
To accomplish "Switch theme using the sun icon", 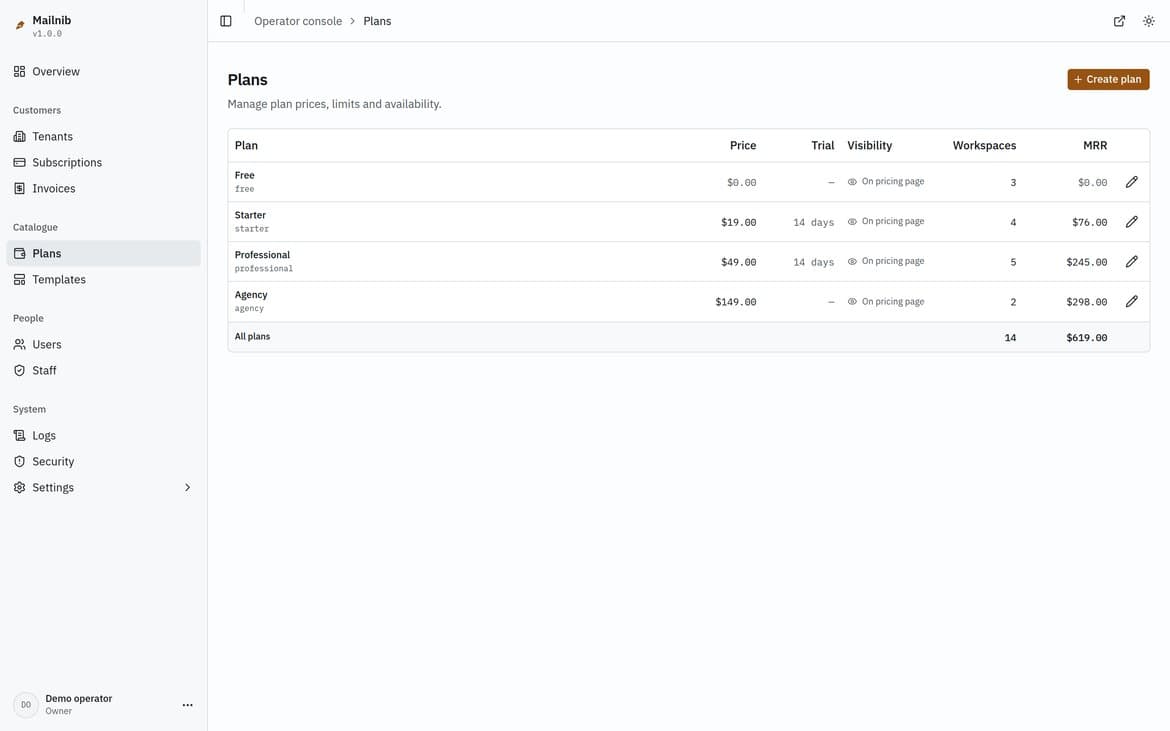I will pyautogui.click(x=1149, y=21).
